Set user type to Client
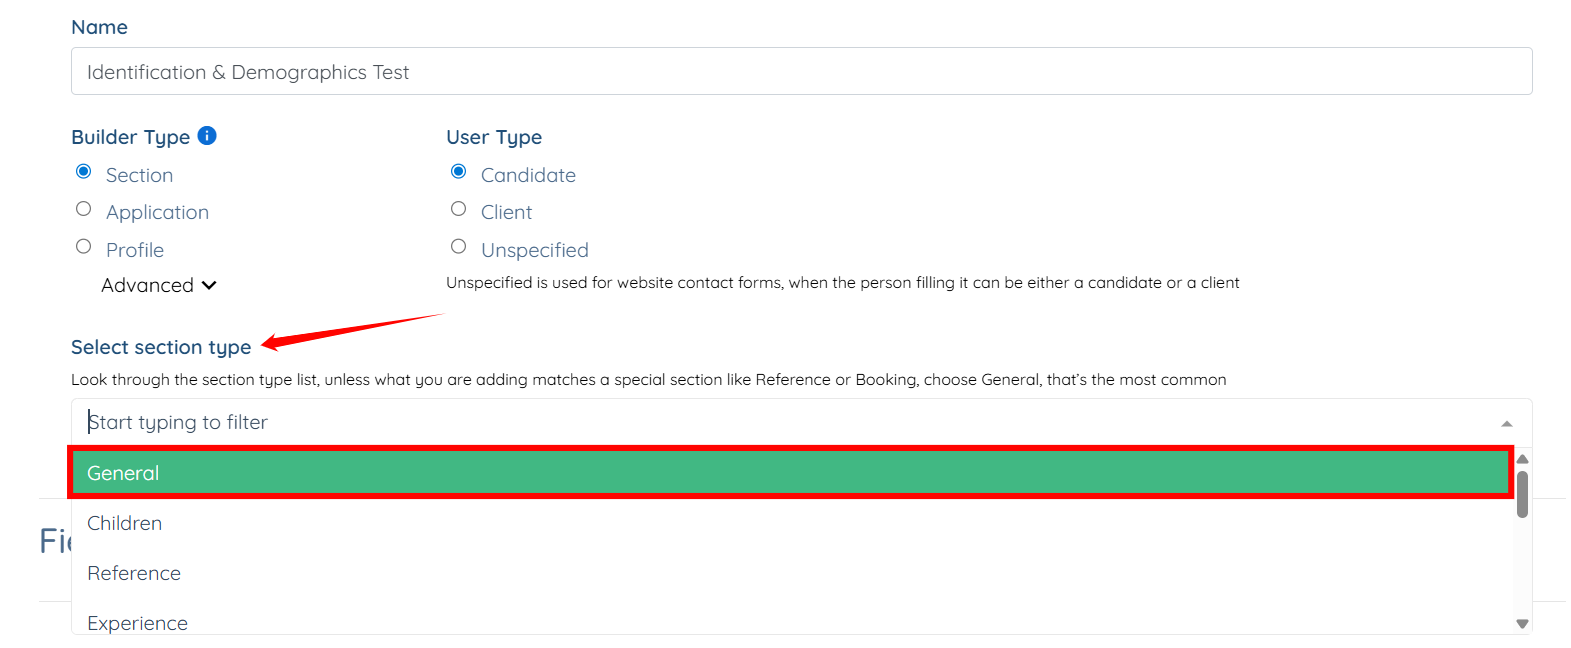The height and width of the screenshot is (648, 1571). point(459,209)
